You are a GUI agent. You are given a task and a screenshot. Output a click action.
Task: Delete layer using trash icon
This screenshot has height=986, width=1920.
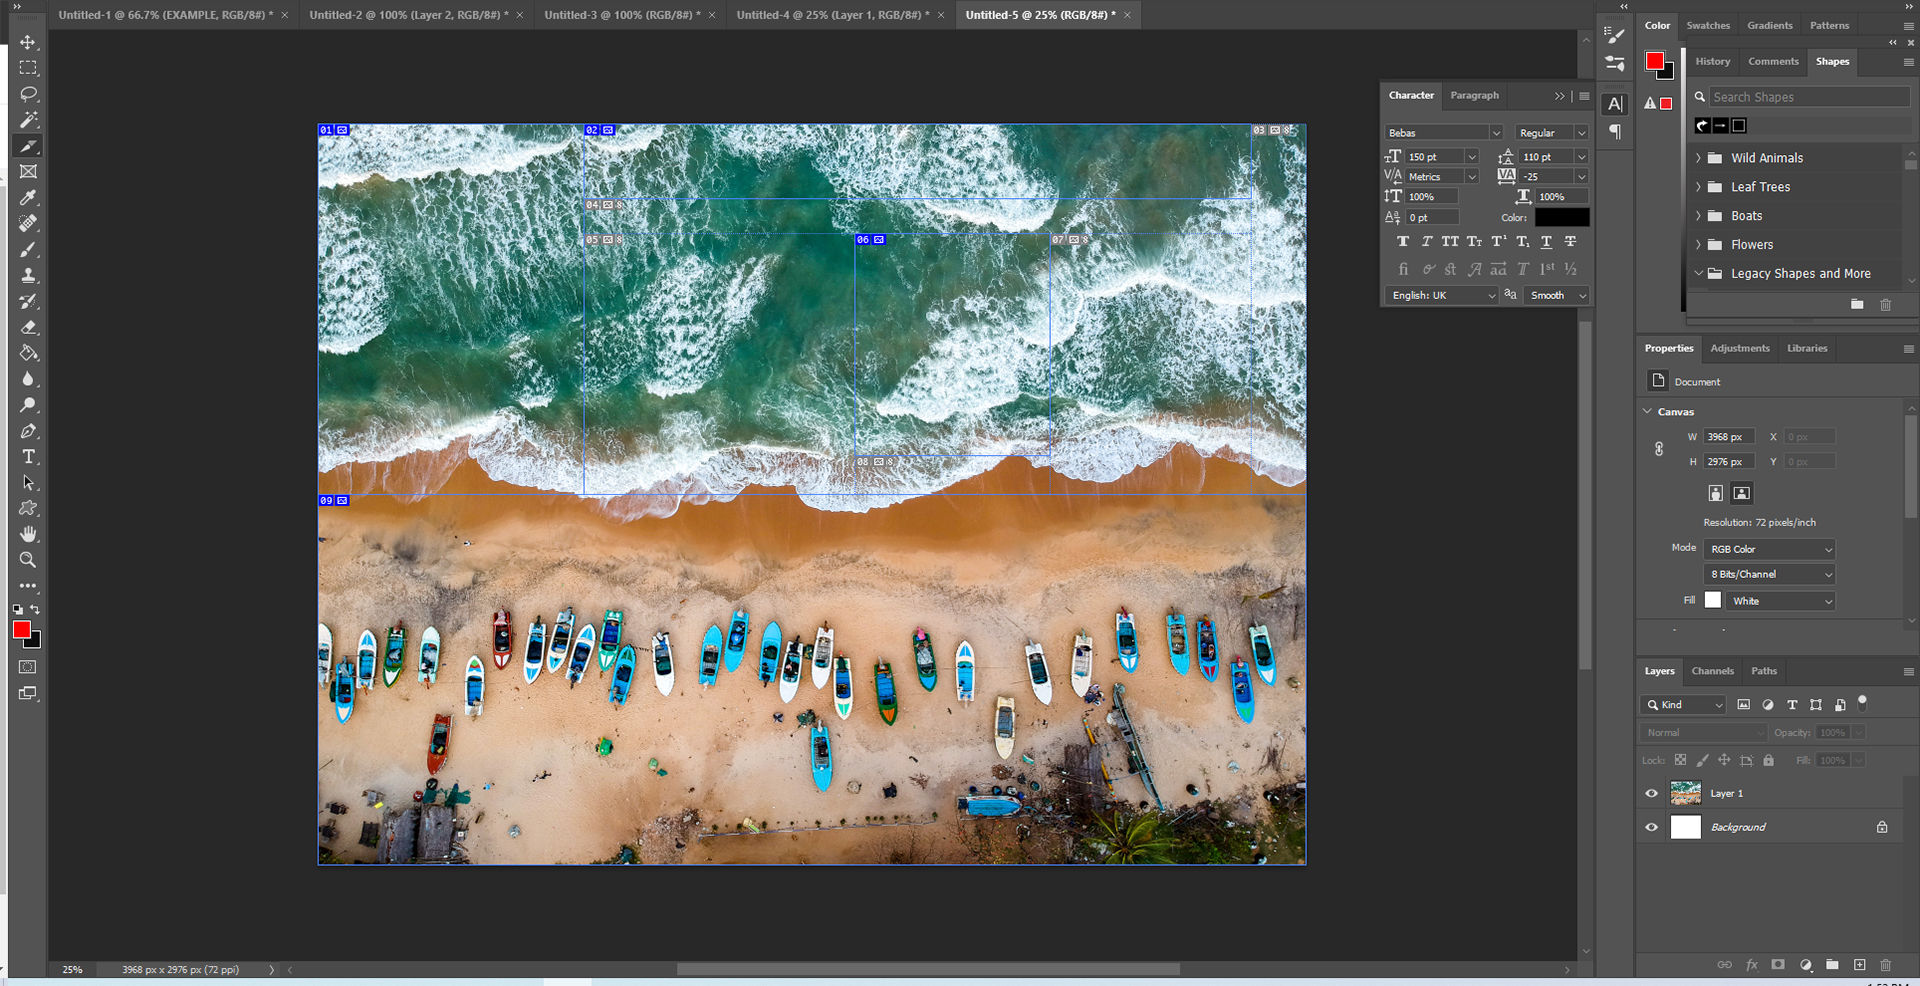pyautogui.click(x=1885, y=965)
